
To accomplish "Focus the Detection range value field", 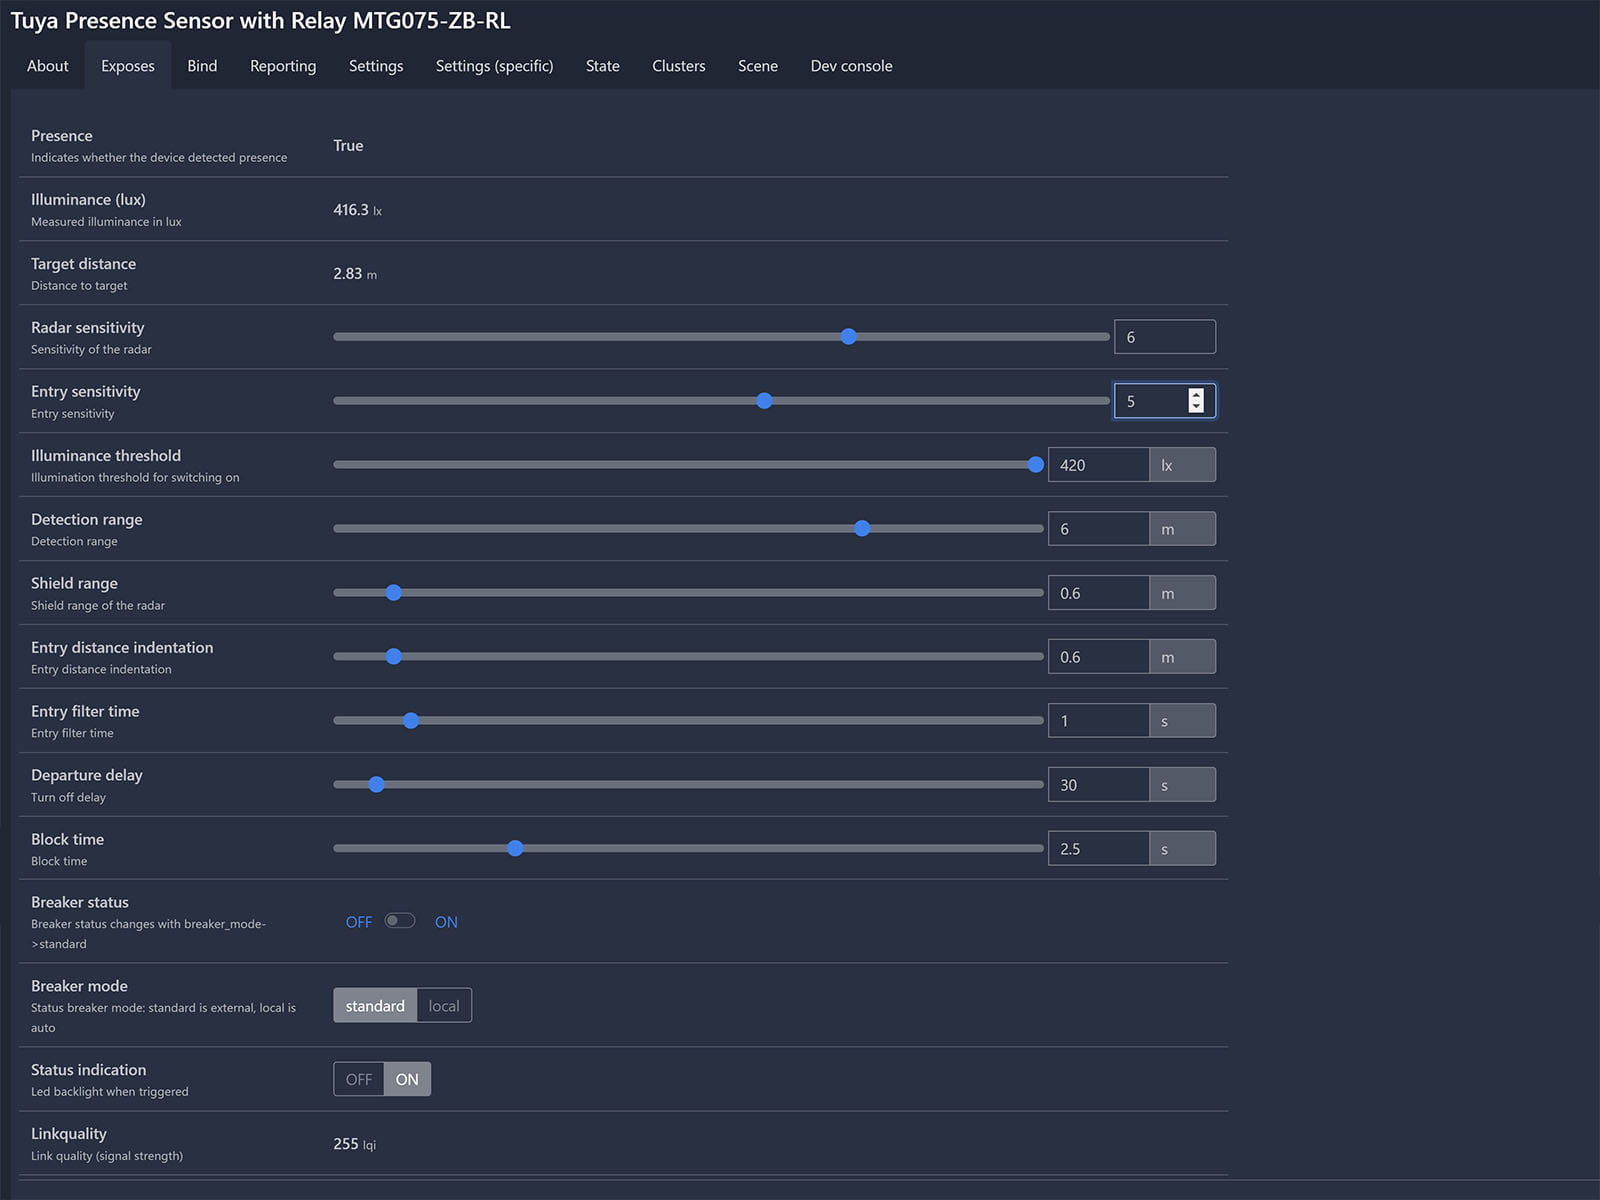I will [1098, 529].
